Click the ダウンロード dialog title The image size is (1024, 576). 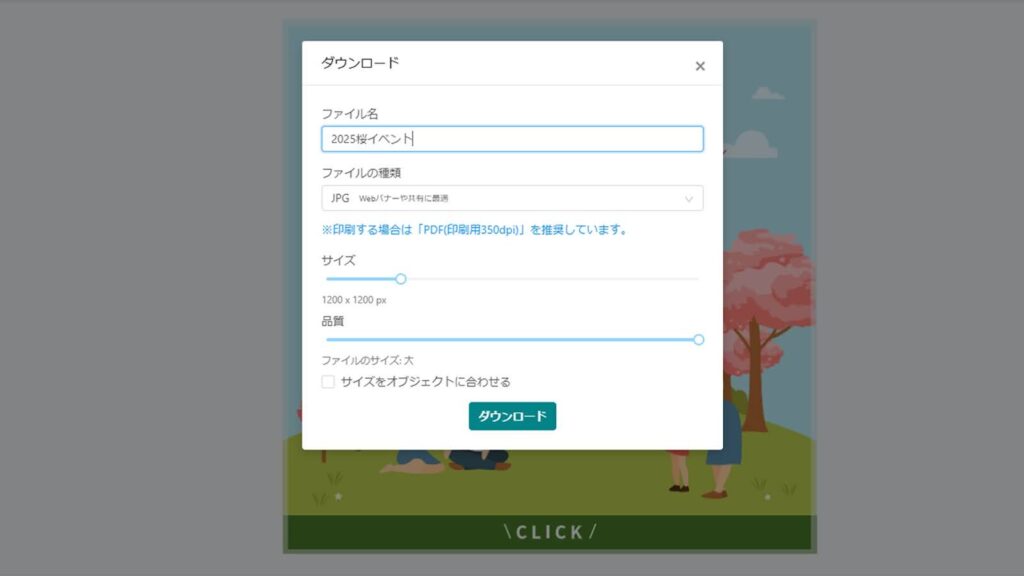[x=360, y=63]
